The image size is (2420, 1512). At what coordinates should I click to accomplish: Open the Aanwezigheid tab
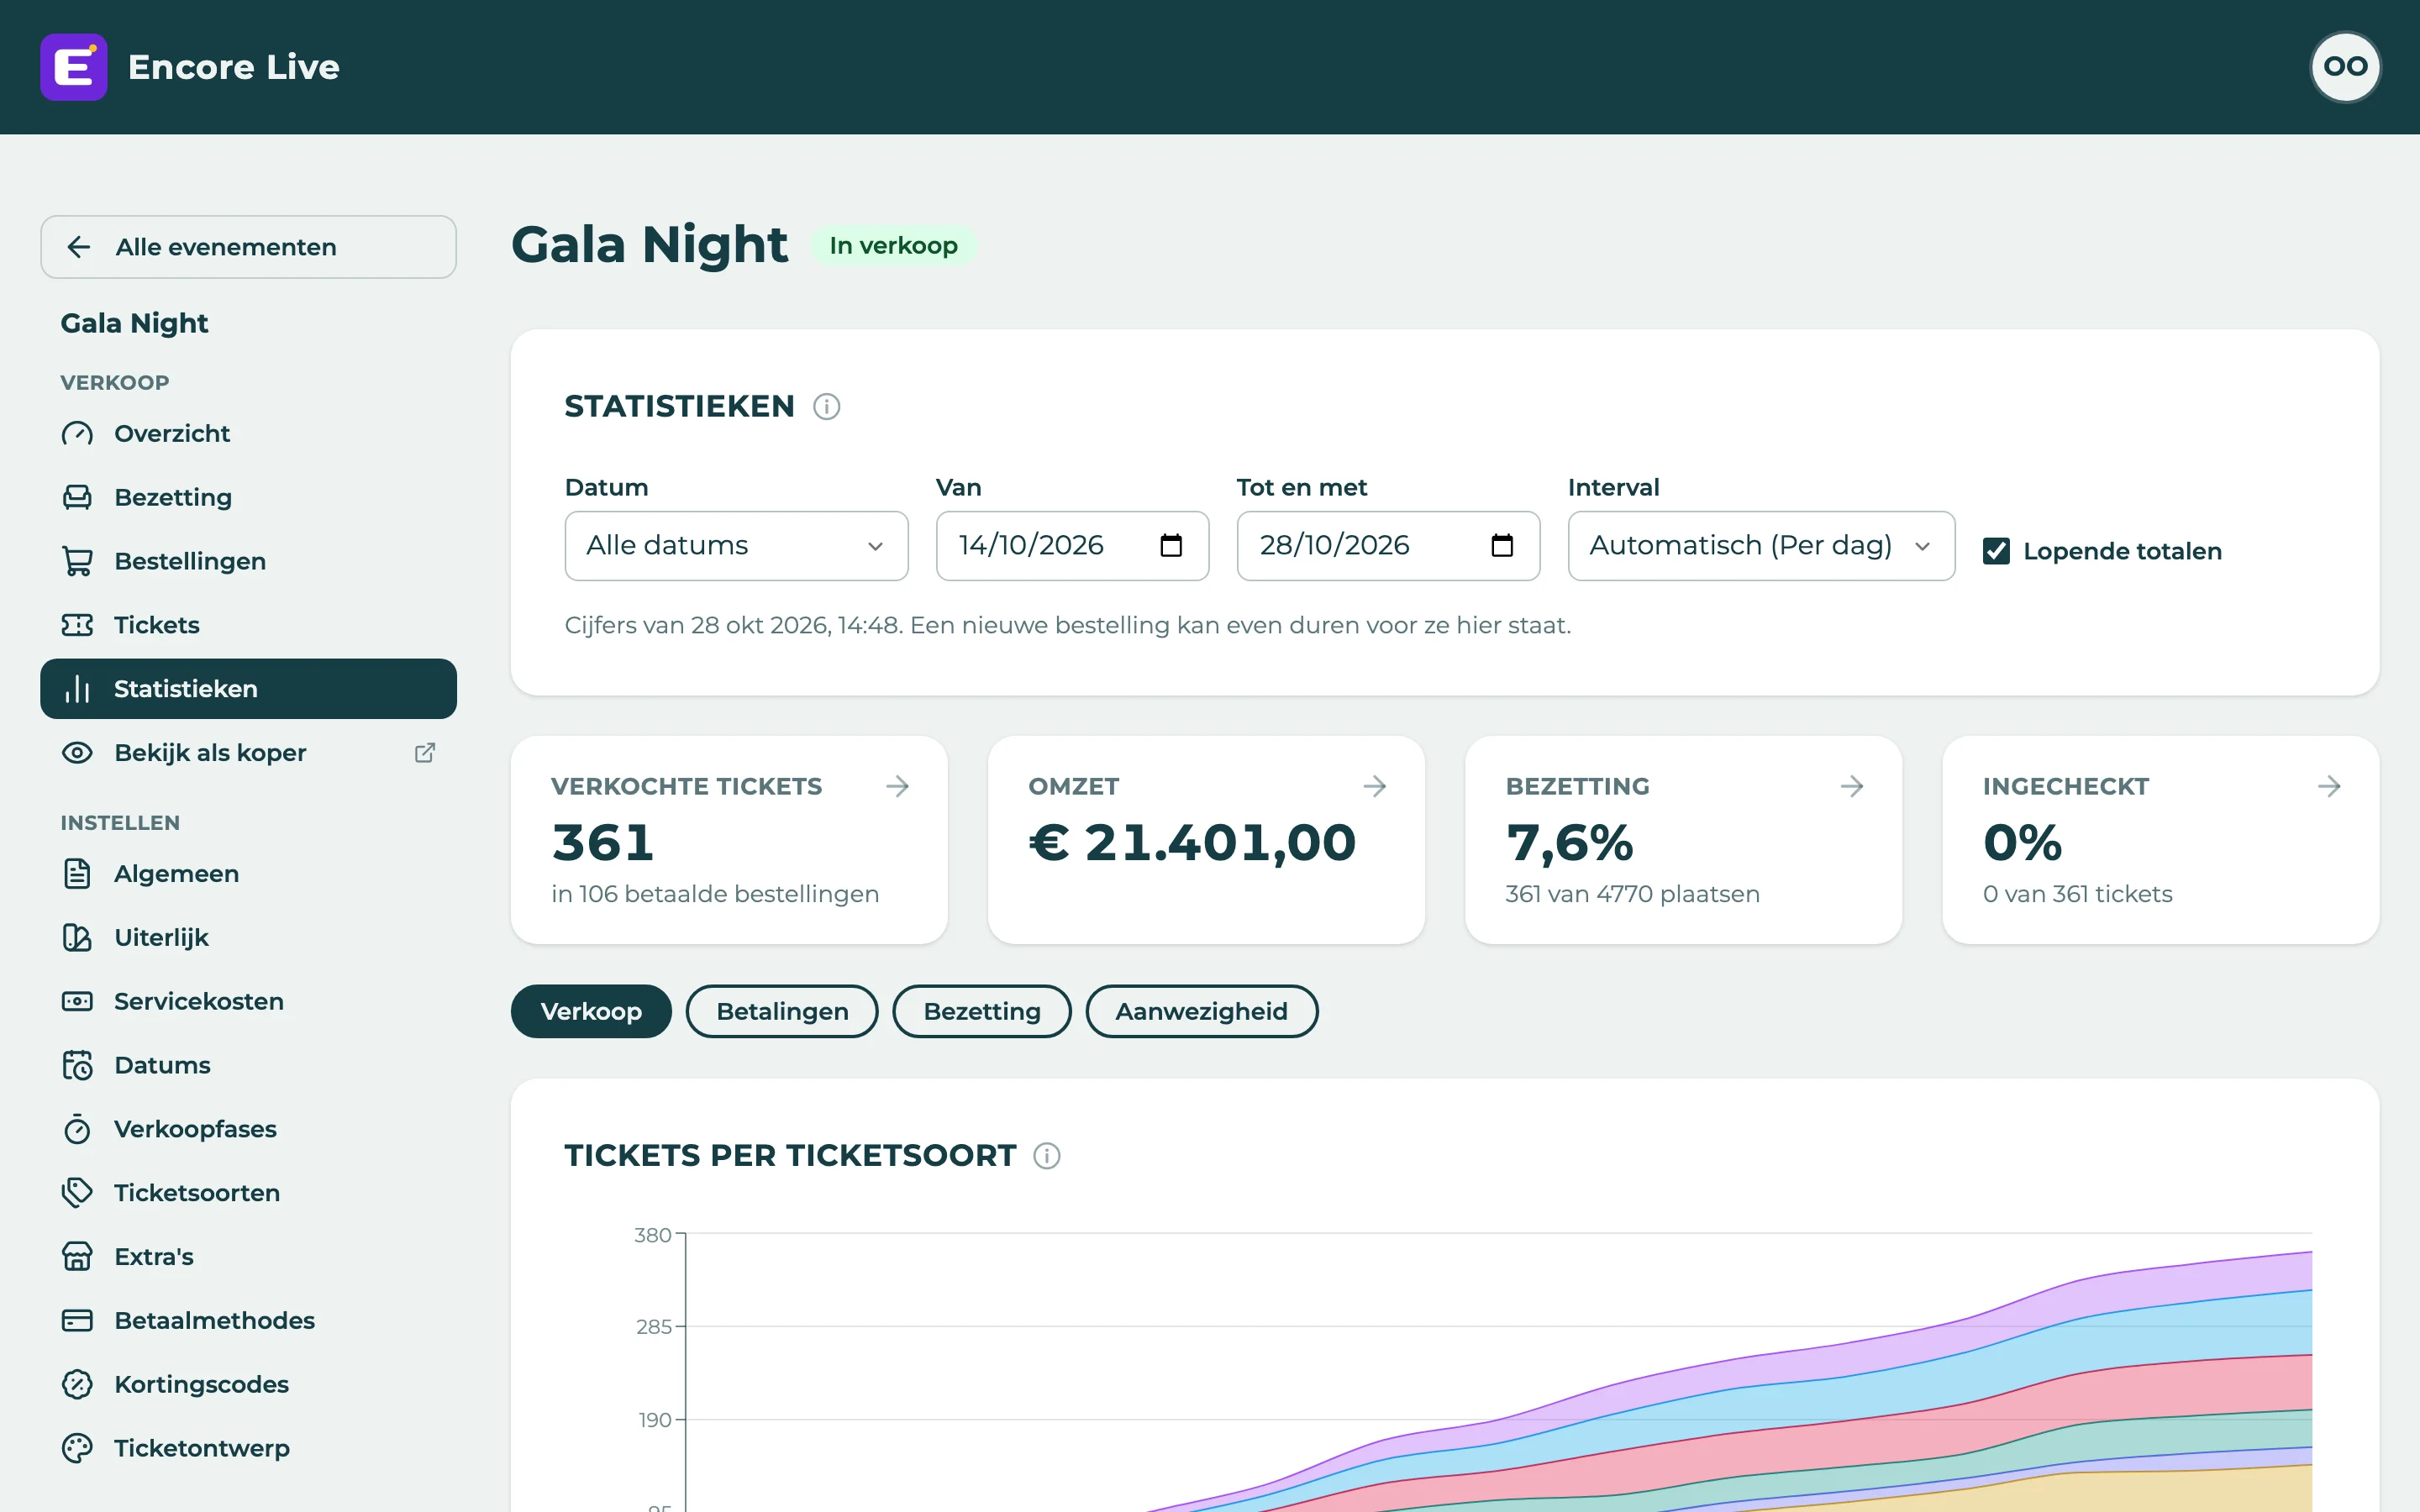(x=1201, y=1011)
